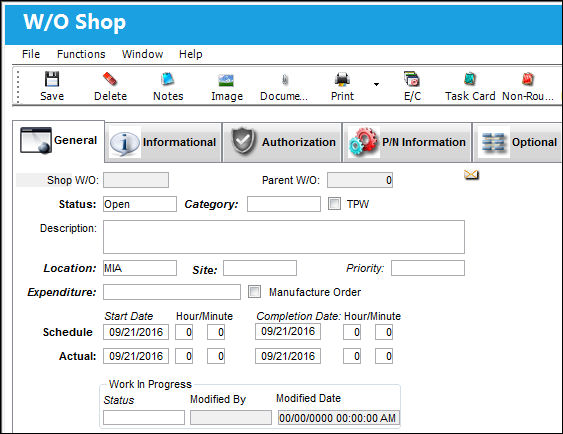Click inside the Description text box
The height and width of the screenshot is (434, 563).
coord(284,237)
